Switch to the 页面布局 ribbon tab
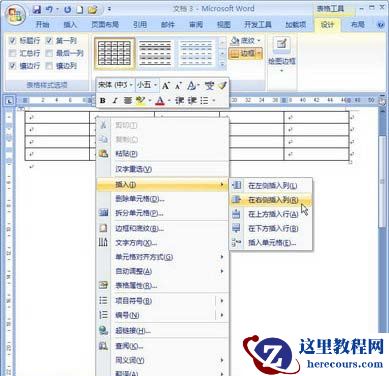This screenshot has width=389, height=376. pos(105,24)
